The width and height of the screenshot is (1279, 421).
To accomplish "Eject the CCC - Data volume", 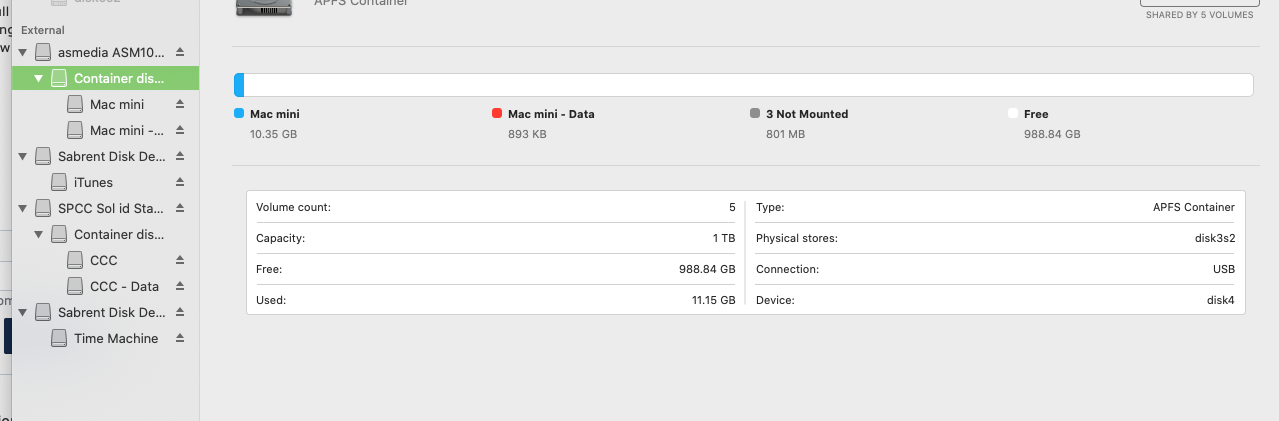I will point(180,286).
